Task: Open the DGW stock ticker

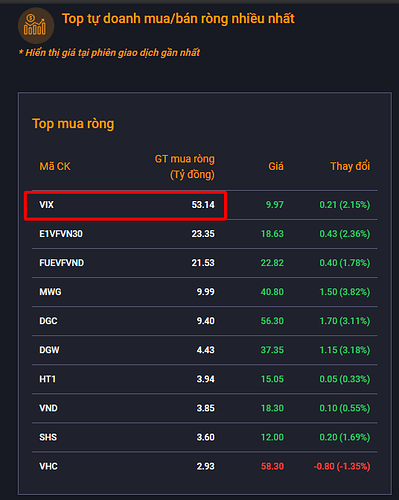Action: click(x=49, y=350)
